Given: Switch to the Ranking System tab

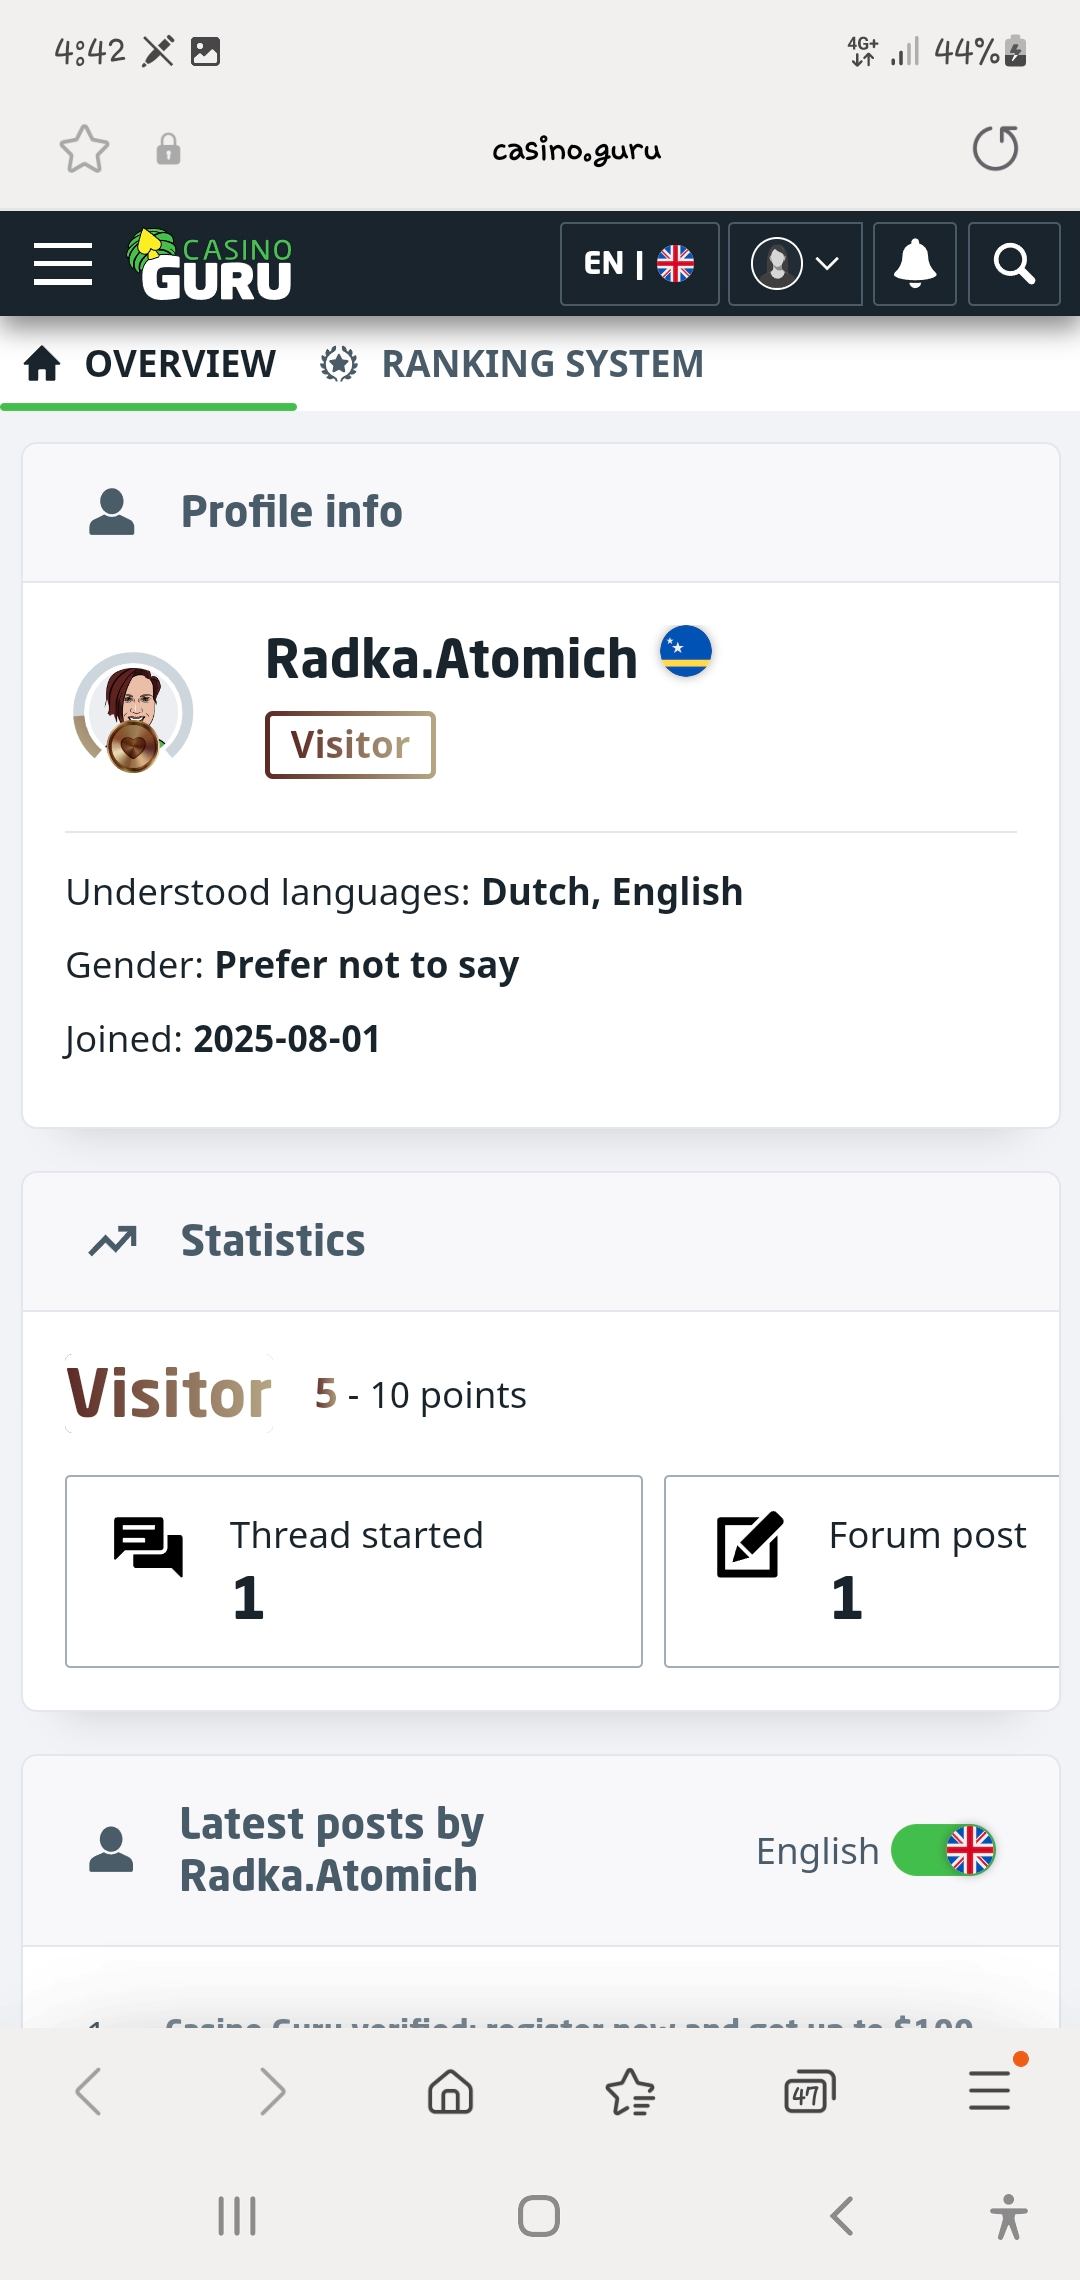Looking at the screenshot, I should [x=512, y=364].
